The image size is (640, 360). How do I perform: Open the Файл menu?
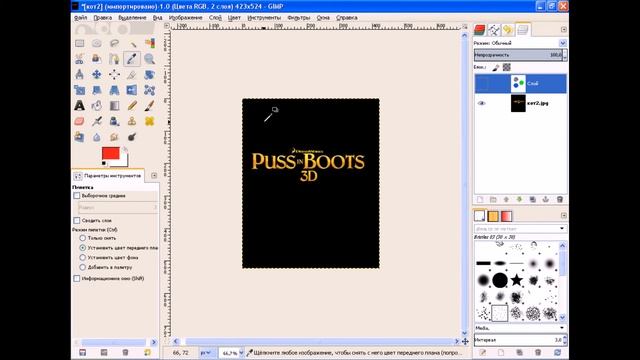coord(80,18)
